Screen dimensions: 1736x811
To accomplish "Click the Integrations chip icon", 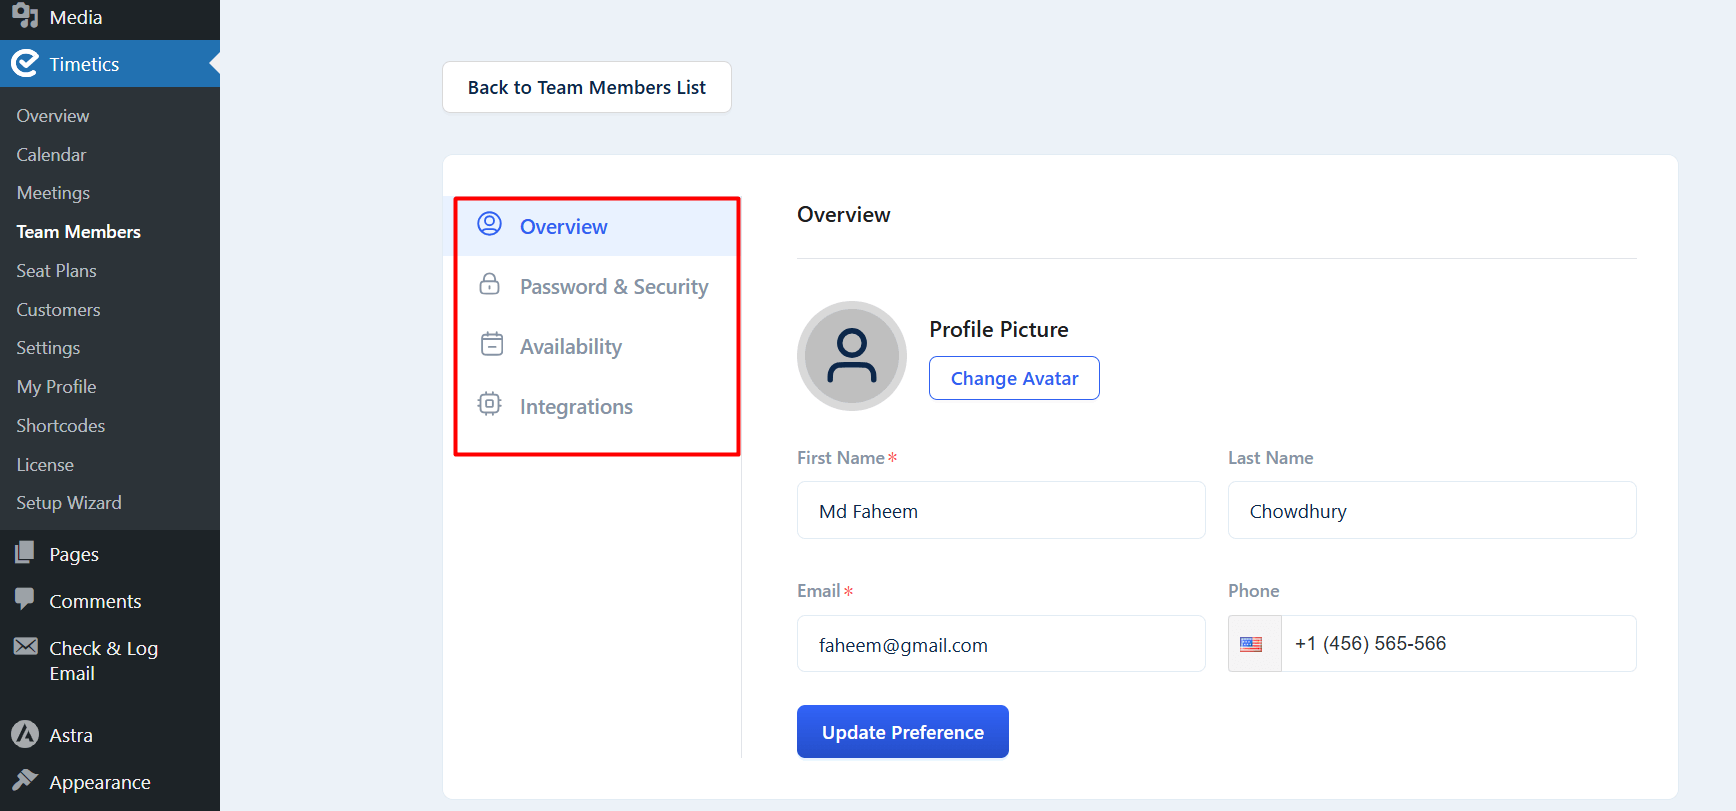I will pos(489,404).
